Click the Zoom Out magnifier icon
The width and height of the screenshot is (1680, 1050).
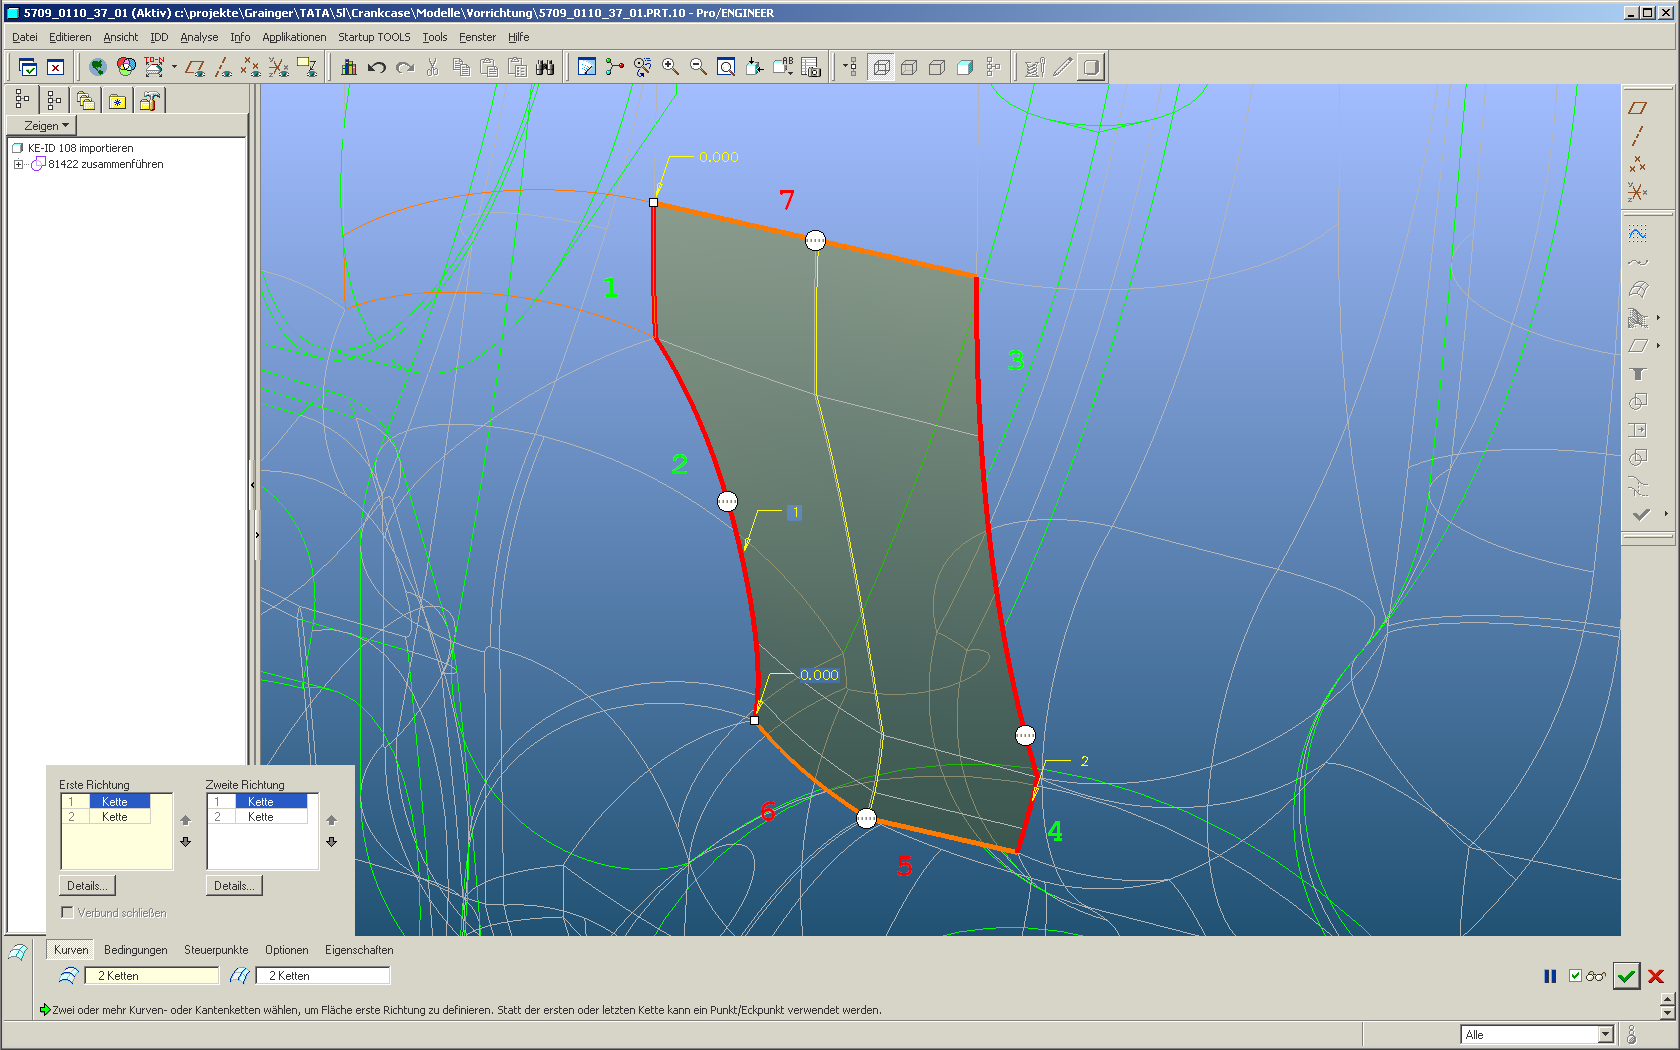698,67
